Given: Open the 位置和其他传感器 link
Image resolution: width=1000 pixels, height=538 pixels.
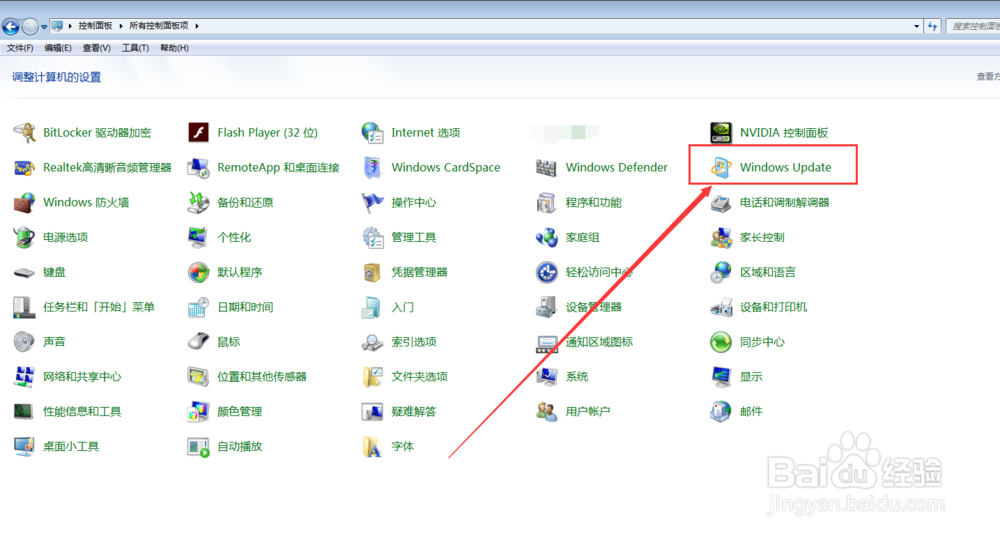Looking at the screenshot, I should (x=261, y=377).
